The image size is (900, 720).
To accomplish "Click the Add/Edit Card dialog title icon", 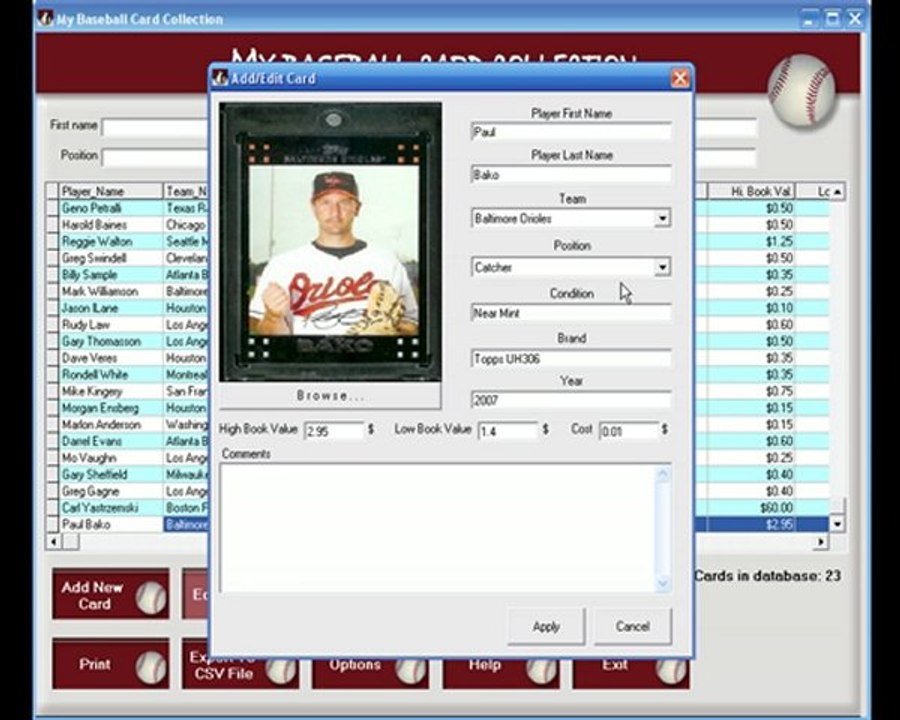I will [x=220, y=78].
